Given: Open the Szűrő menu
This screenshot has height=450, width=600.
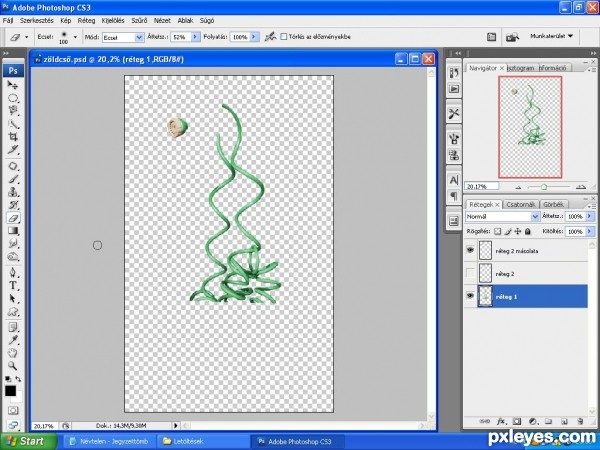Looking at the screenshot, I should click(x=139, y=20).
